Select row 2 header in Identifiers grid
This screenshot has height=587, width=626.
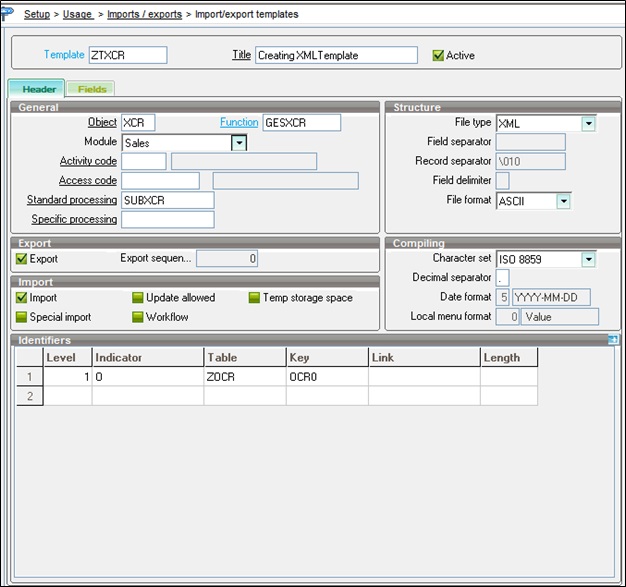[x=30, y=396]
